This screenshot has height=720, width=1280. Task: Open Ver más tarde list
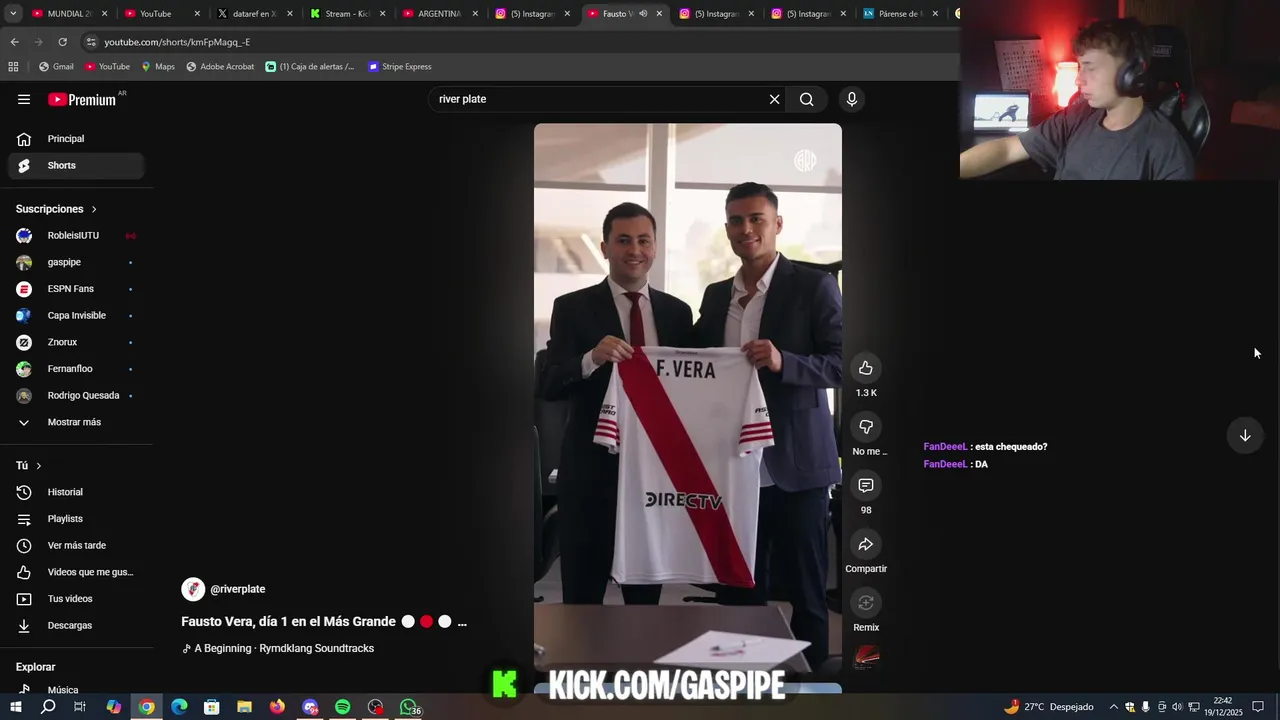click(x=76, y=546)
